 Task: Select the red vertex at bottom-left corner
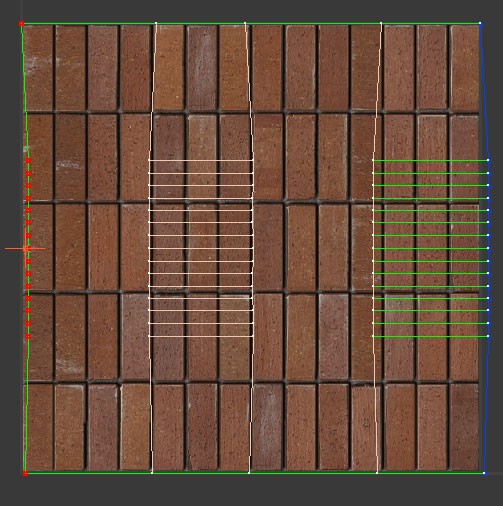tap(25, 473)
